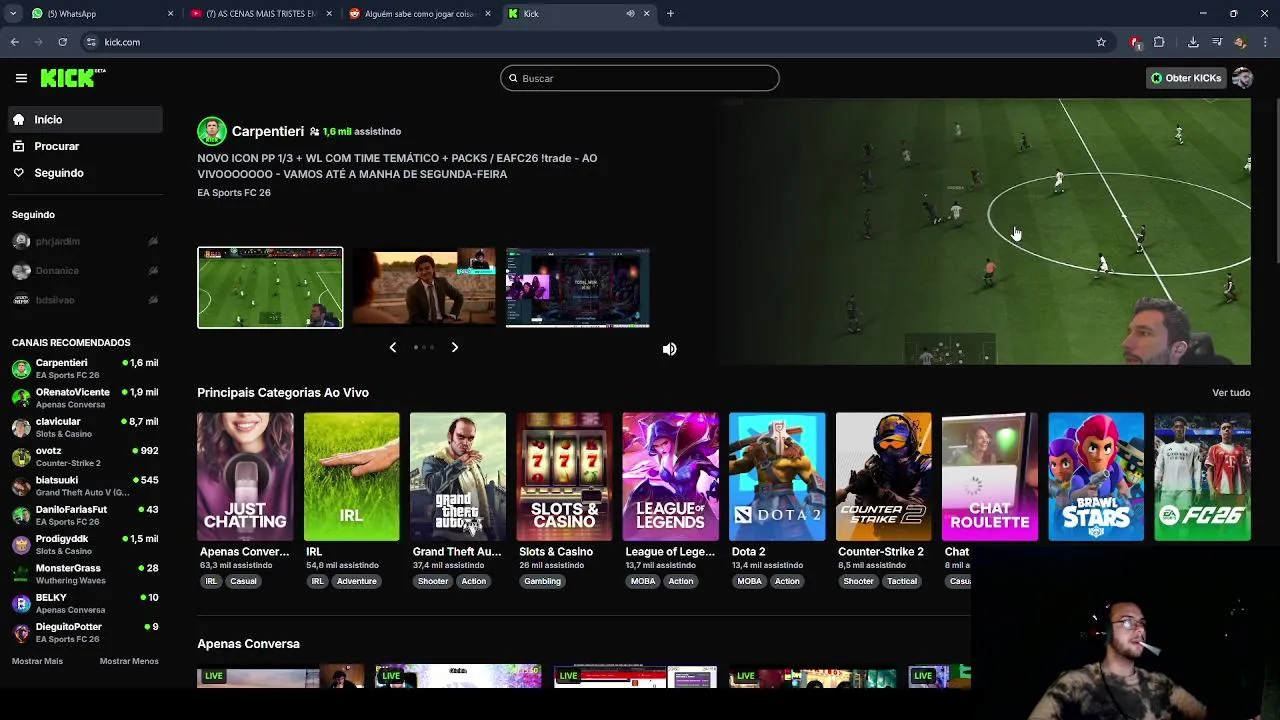
Task: Open ovotz recommended channel
Action: (x=85, y=457)
